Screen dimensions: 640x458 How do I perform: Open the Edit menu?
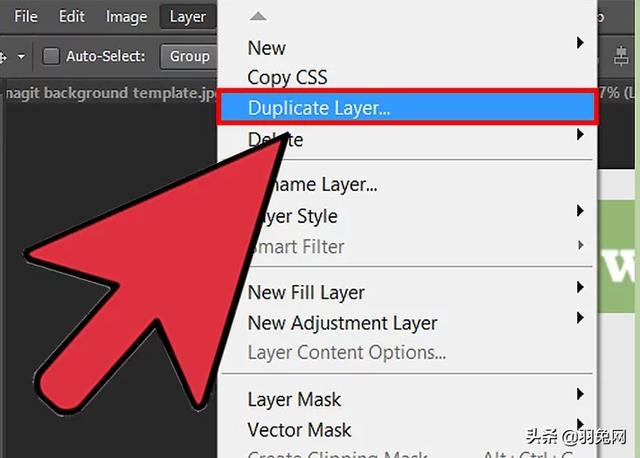click(x=72, y=17)
